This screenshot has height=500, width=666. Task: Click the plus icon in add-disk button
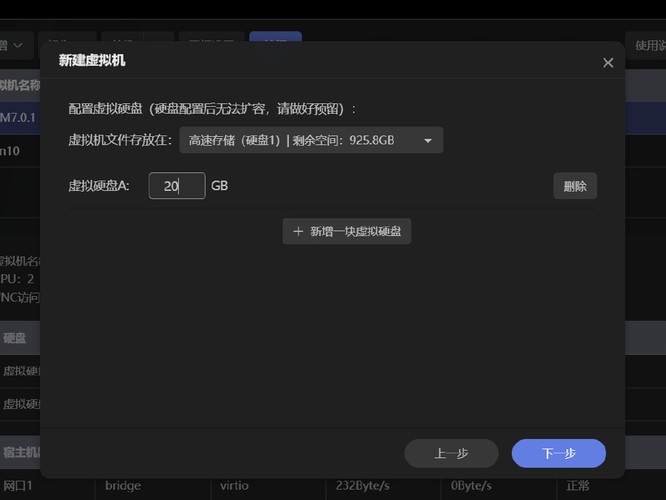pos(298,231)
